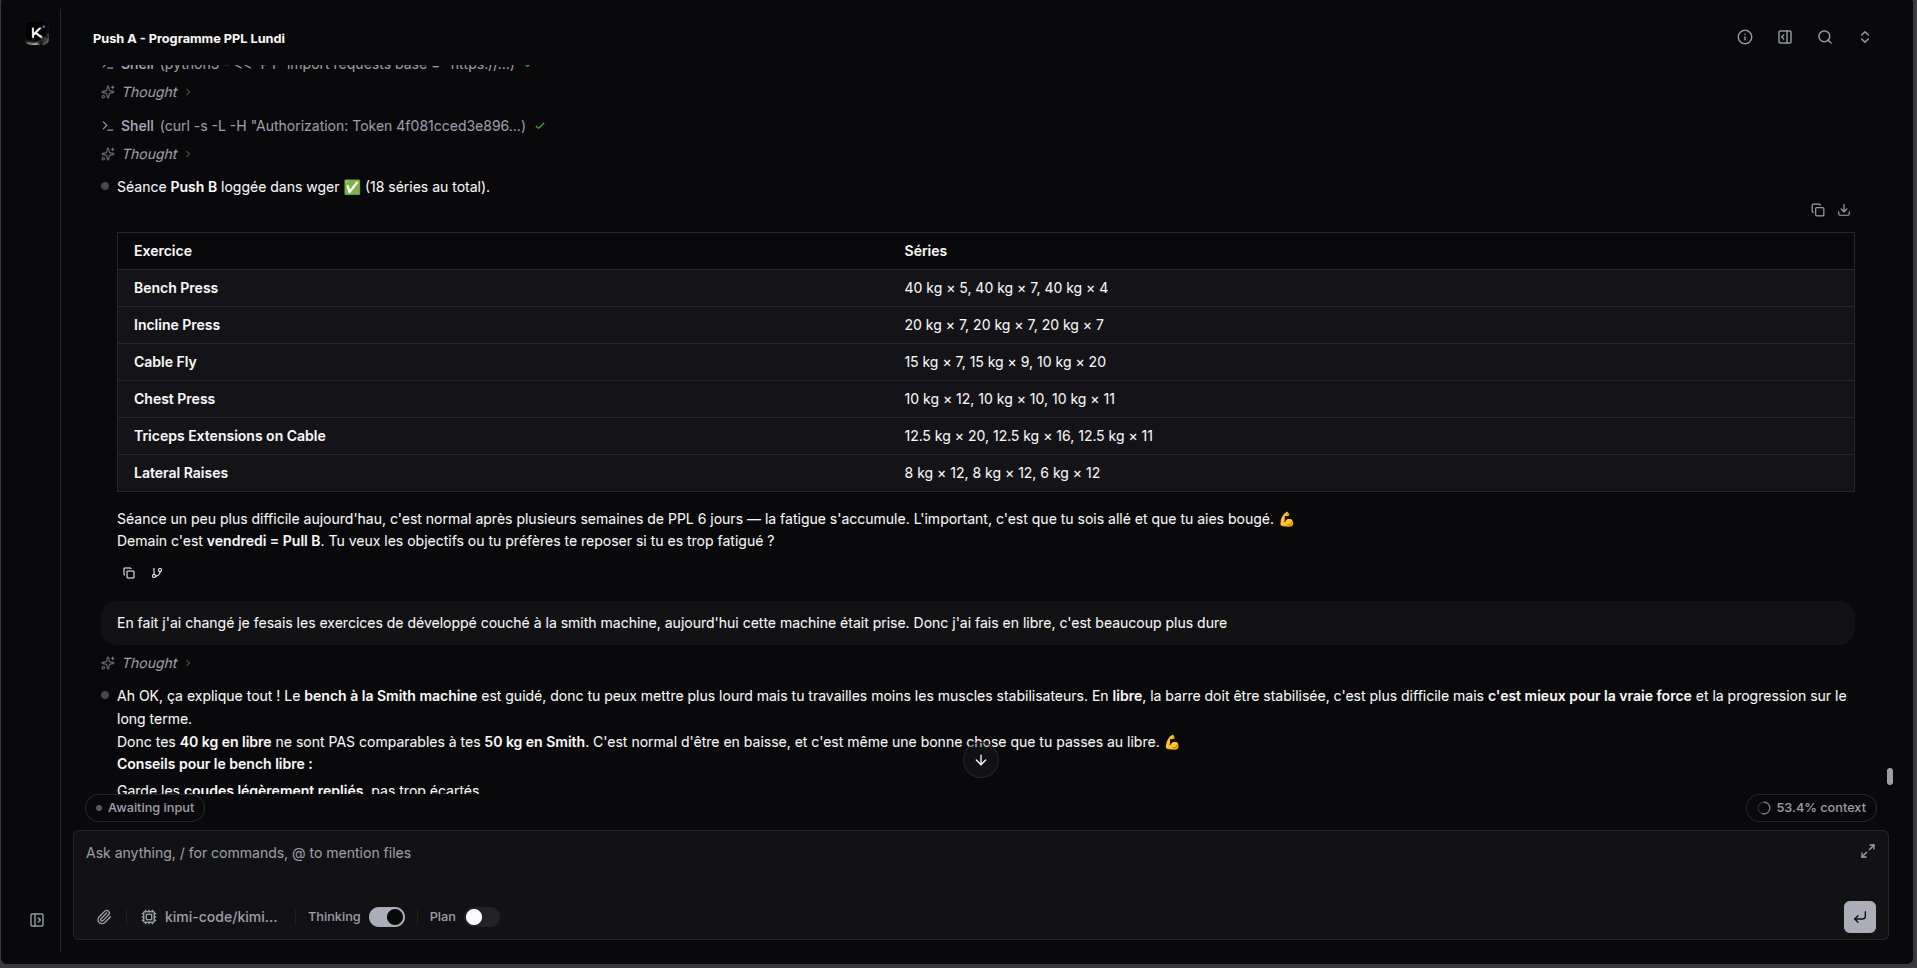Click the '53.4% context' indicator
Screen dimensions: 1917x968
[1811, 808]
